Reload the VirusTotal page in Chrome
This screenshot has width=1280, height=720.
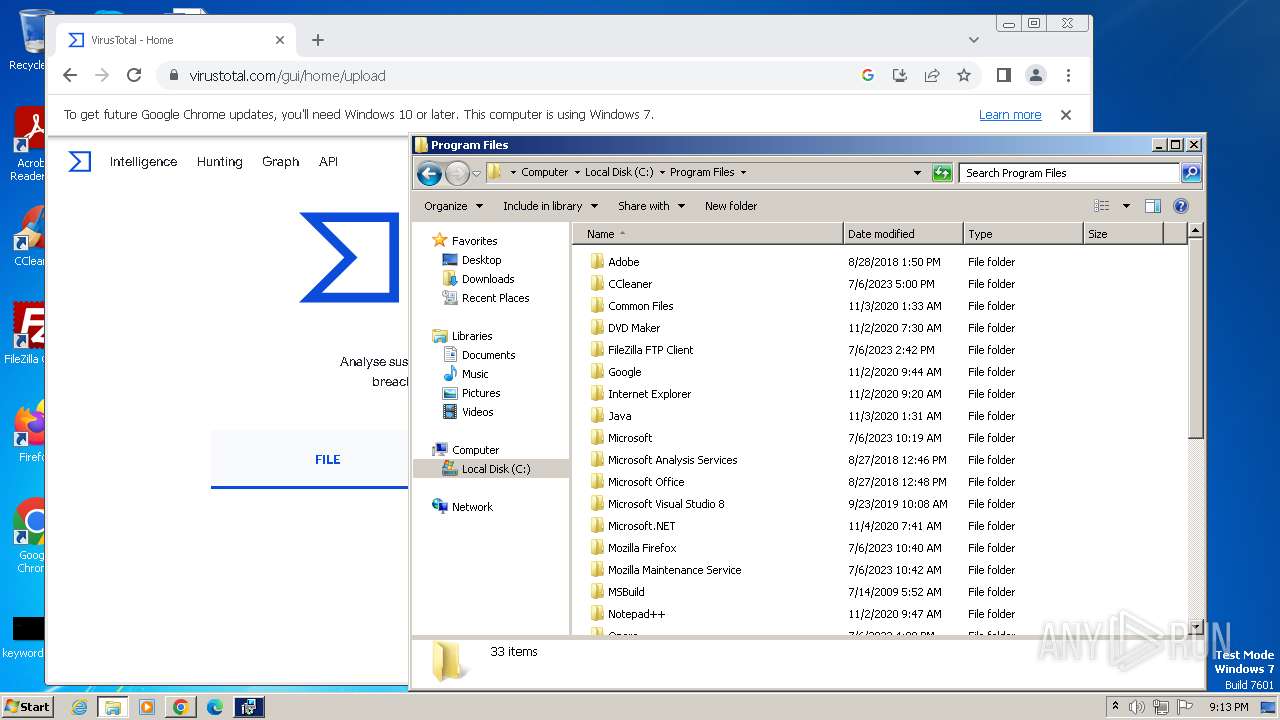coord(134,75)
